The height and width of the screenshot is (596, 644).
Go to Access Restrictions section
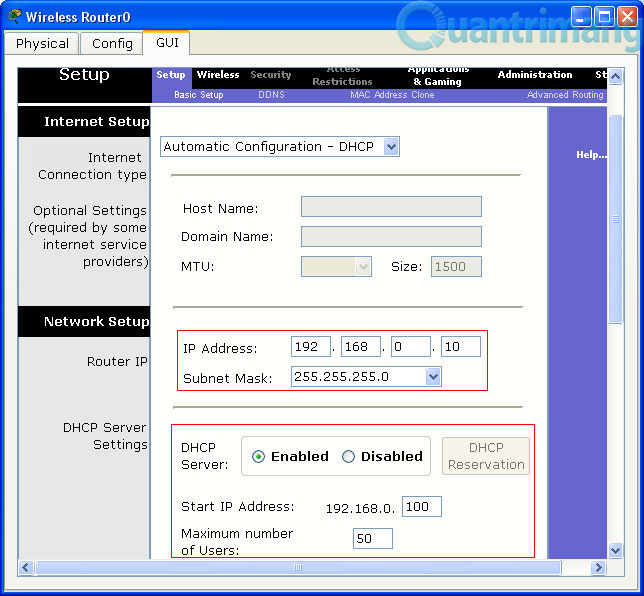[x=342, y=76]
